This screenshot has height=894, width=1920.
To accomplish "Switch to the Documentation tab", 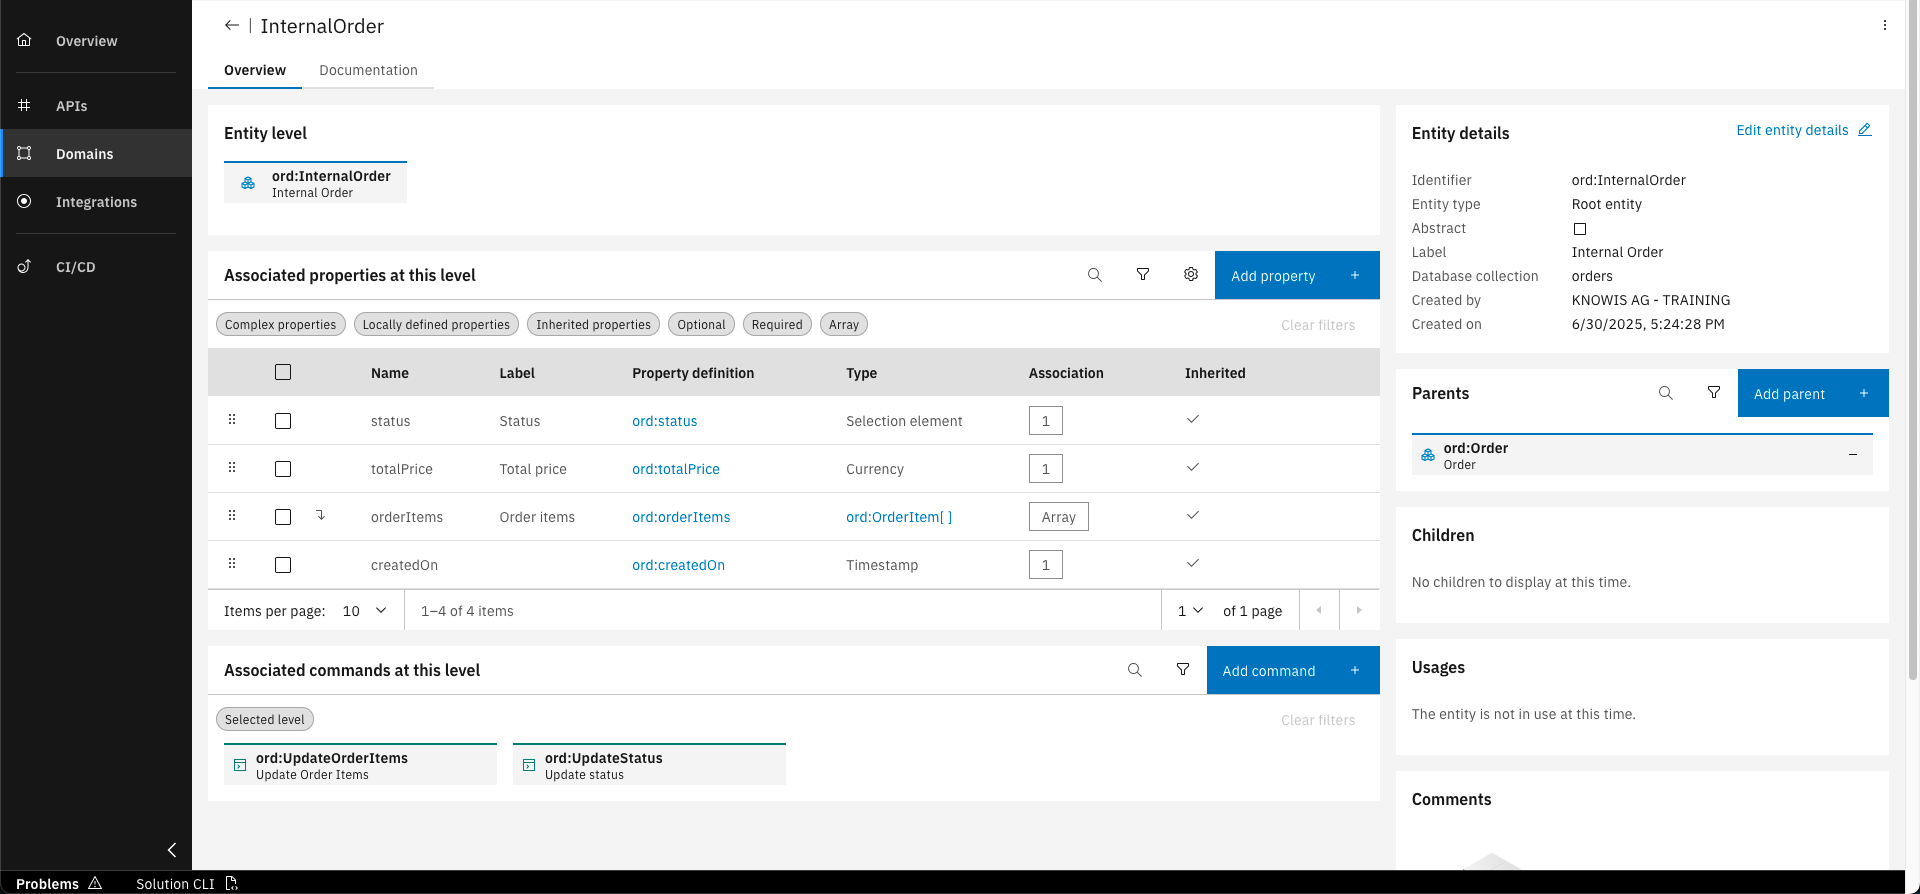I will click(x=368, y=70).
